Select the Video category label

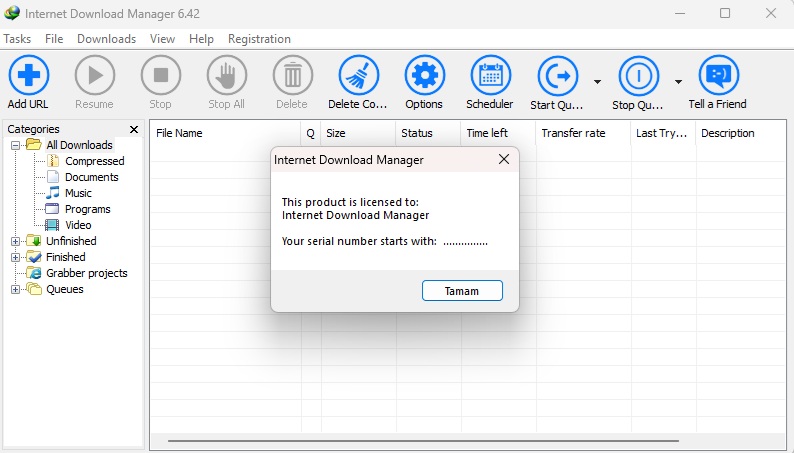click(x=78, y=225)
